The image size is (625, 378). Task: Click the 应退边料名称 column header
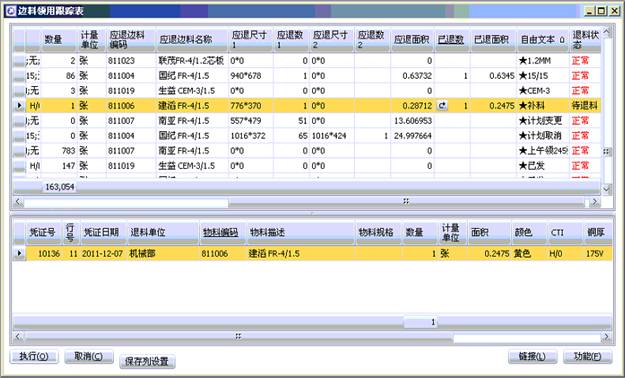192,40
